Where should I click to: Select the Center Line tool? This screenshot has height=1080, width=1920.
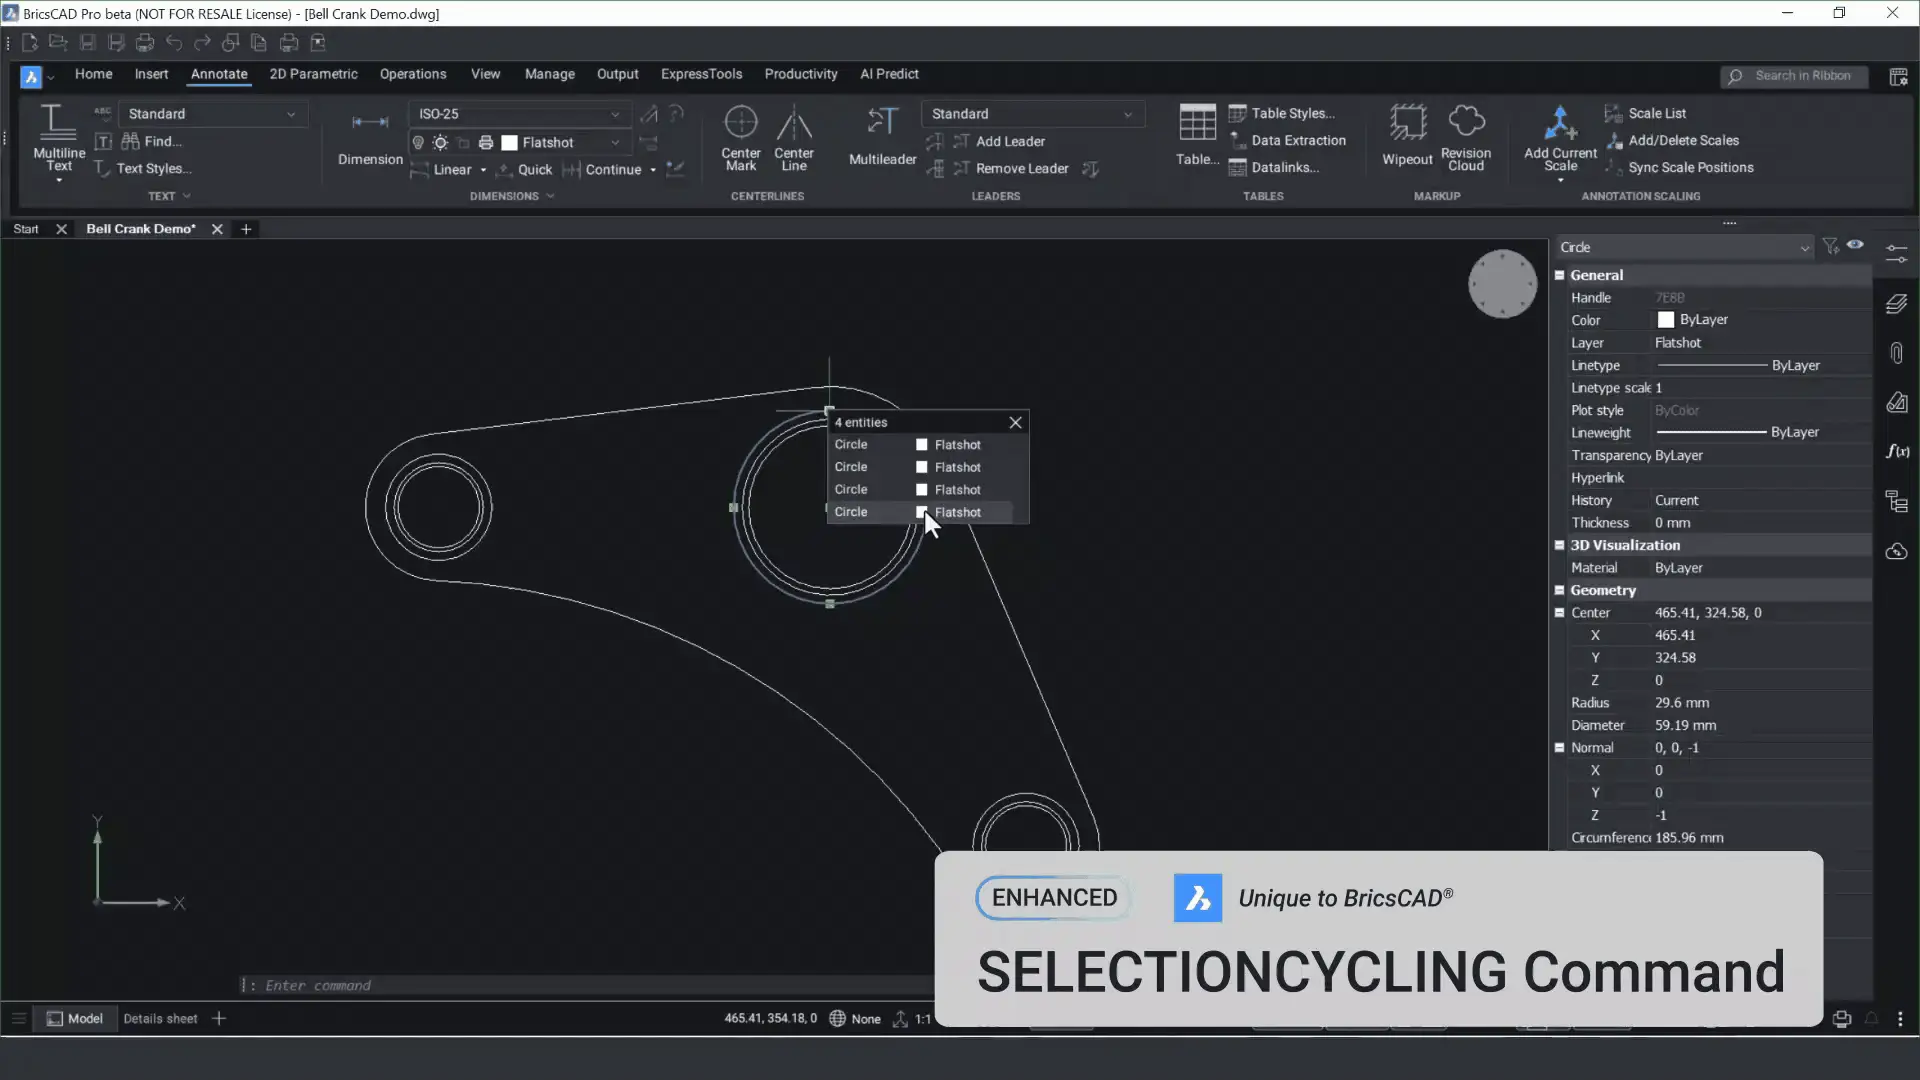pos(794,123)
